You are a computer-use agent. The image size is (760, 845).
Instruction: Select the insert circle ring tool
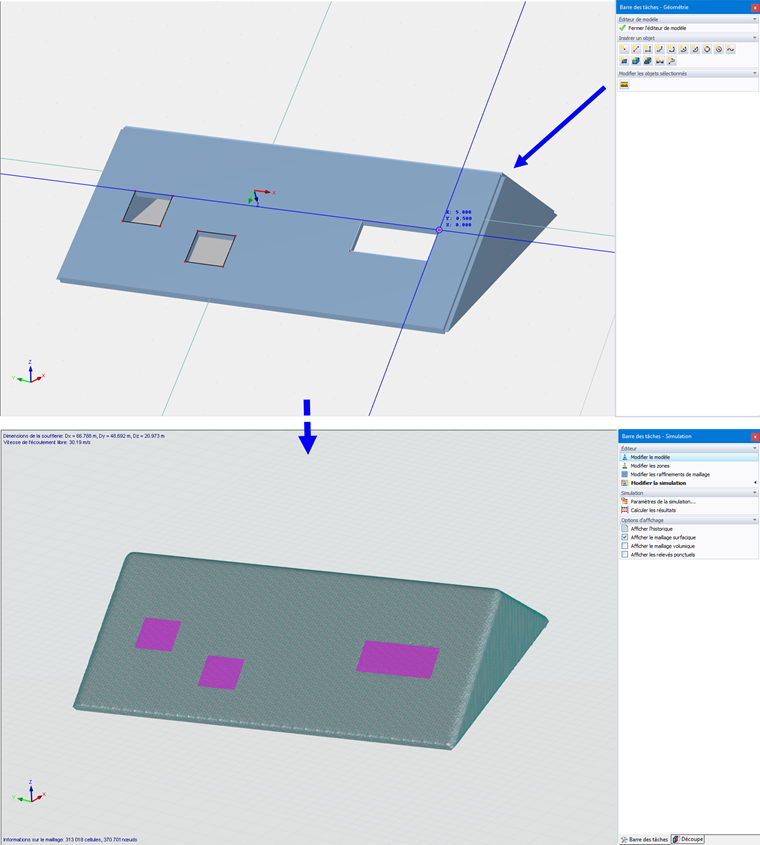pos(707,49)
